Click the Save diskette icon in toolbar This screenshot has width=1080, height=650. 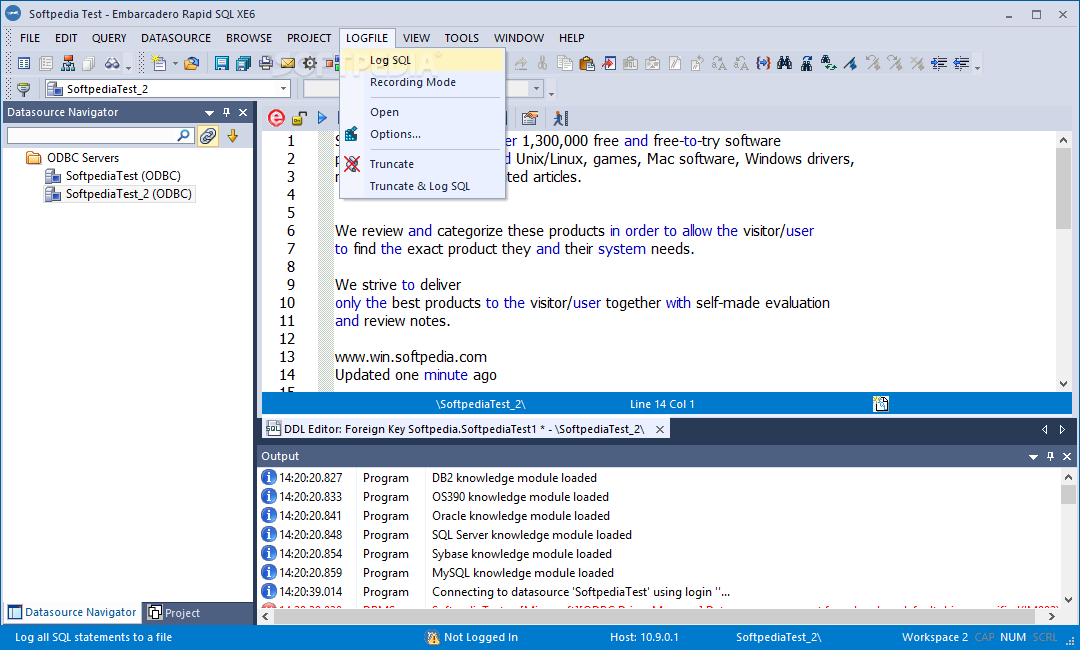(221, 64)
